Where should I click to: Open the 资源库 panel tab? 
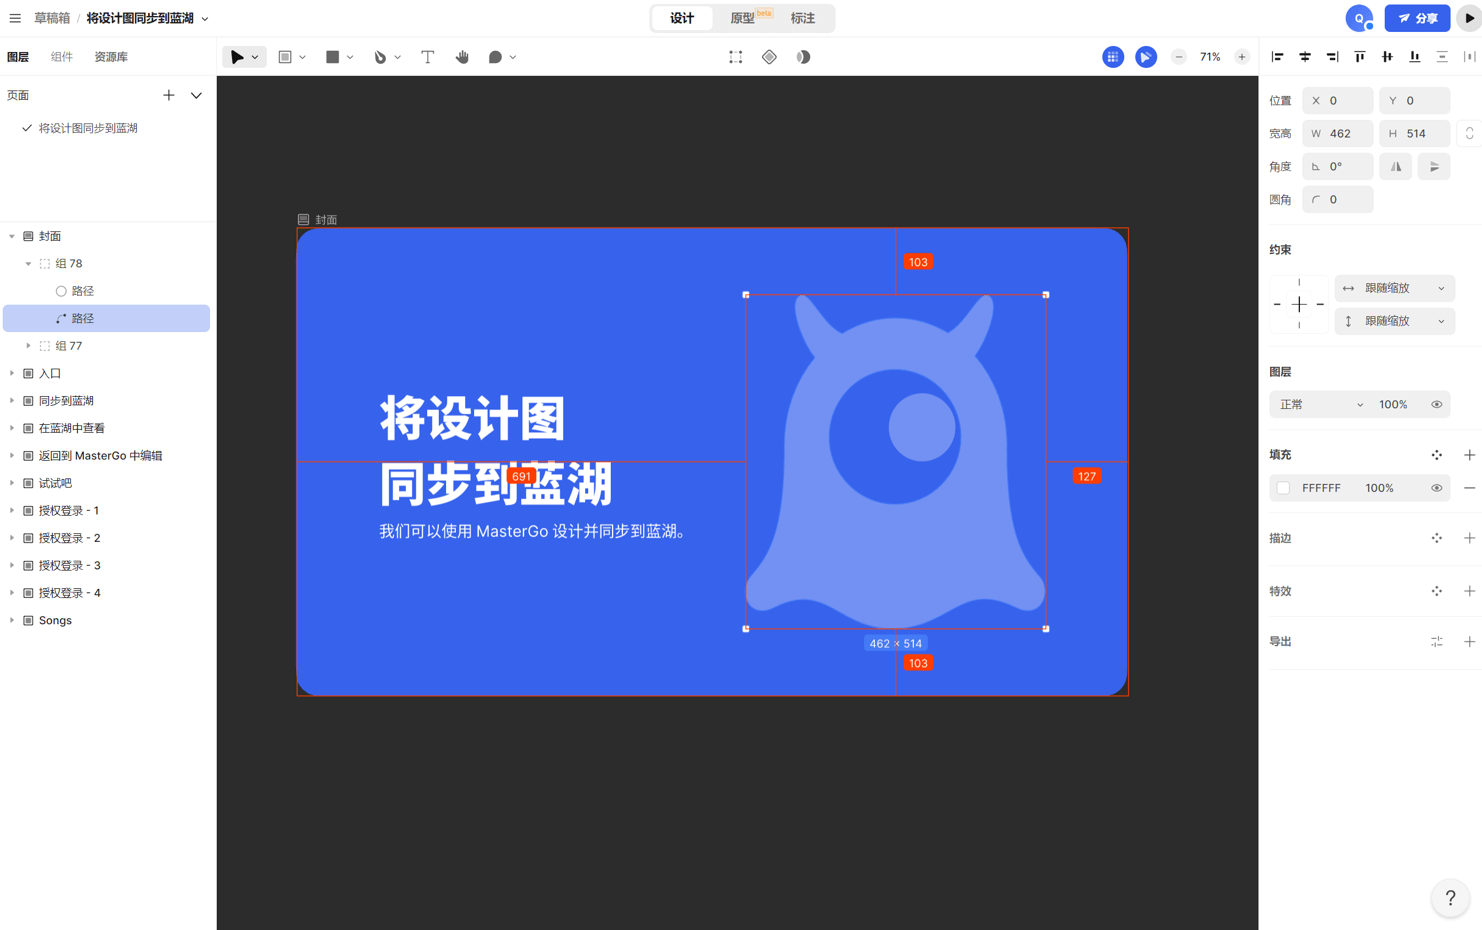pos(111,57)
